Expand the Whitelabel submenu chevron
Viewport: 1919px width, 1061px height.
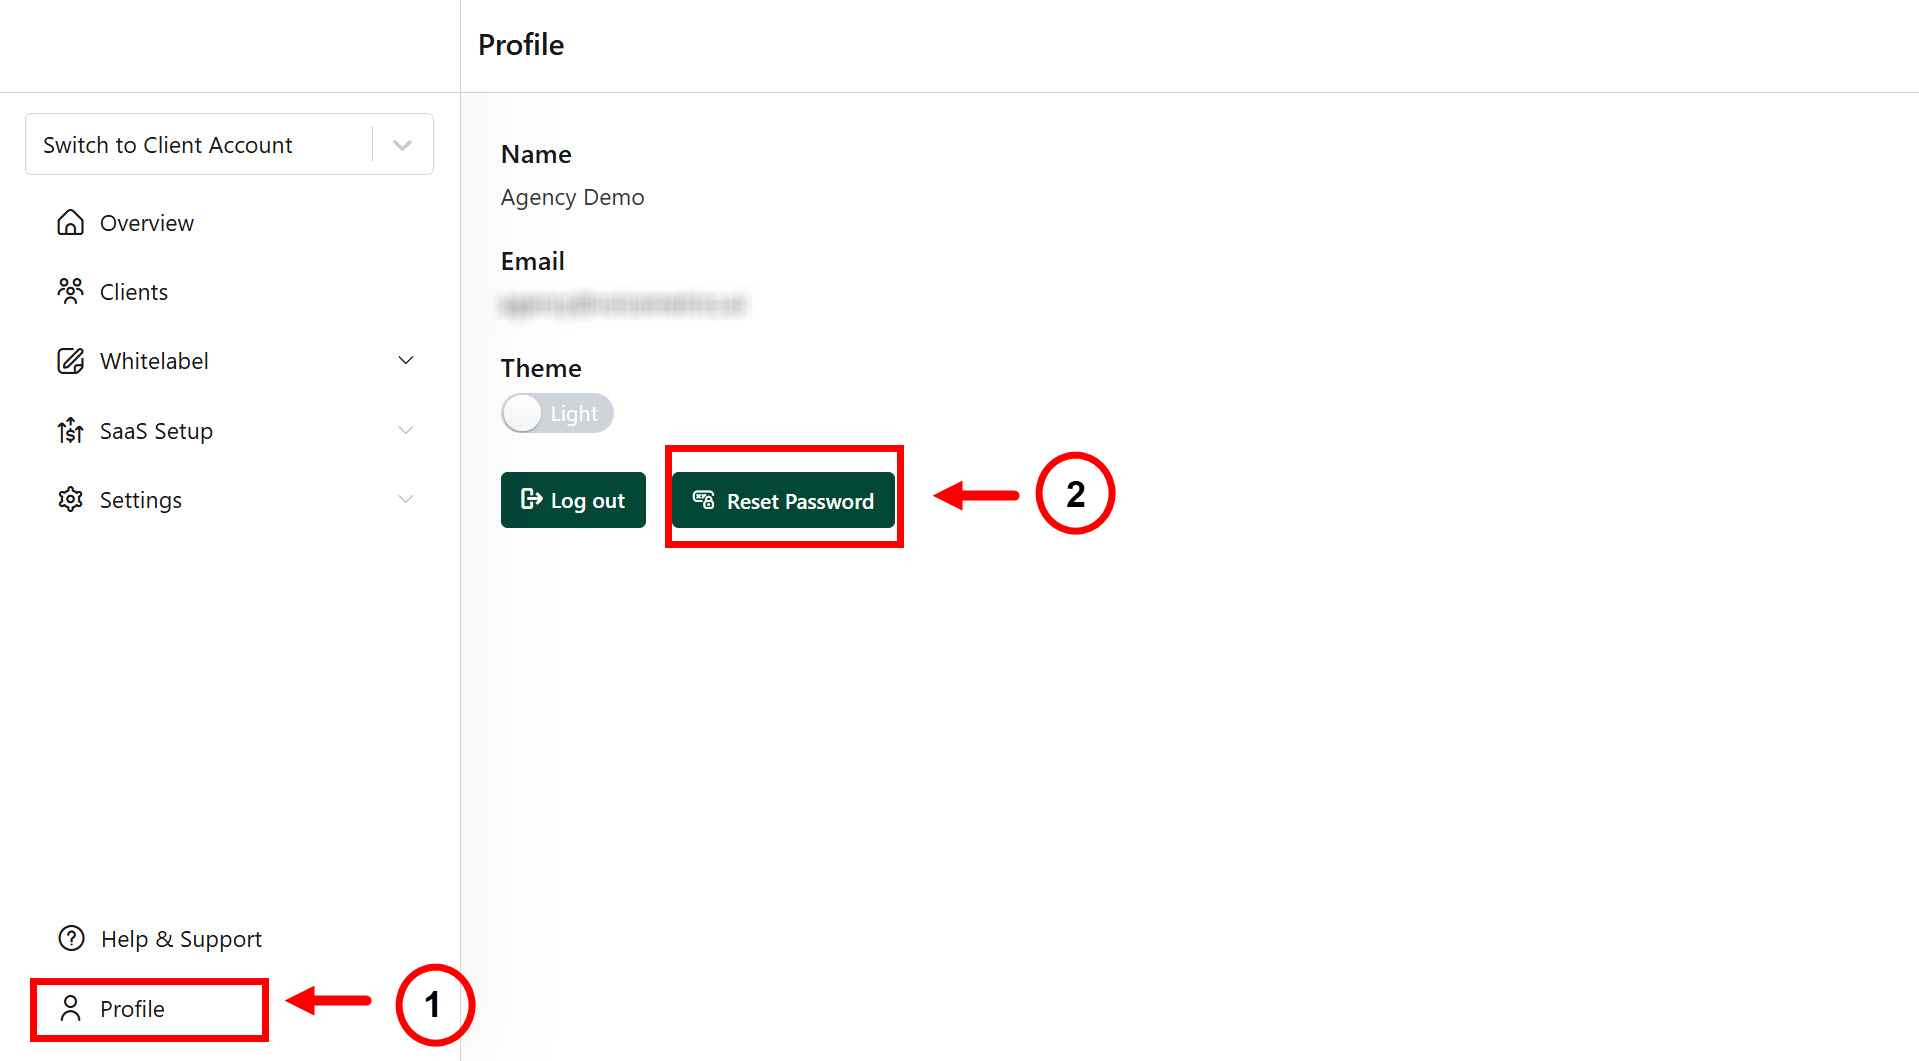[x=406, y=361]
